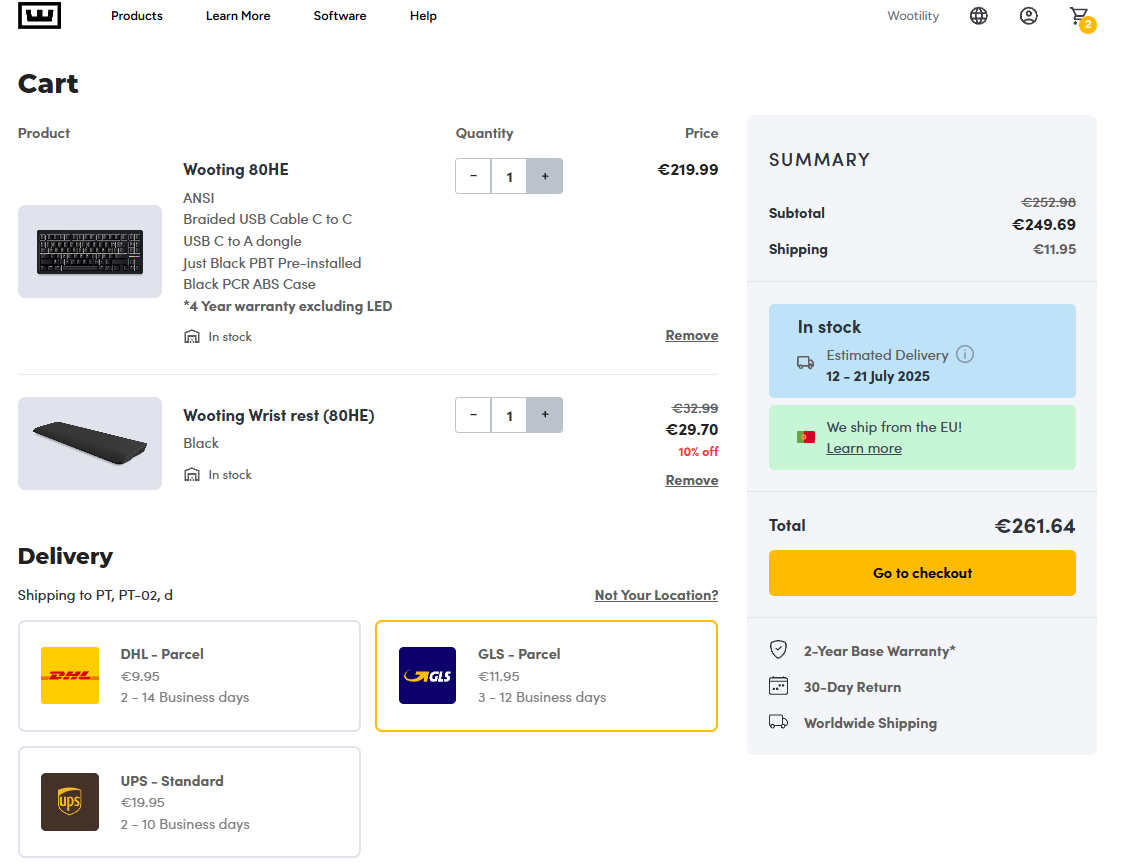This screenshot has height=868, width=1126.
Task: Click Go to checkout button
Action: (x=922, y=573)
